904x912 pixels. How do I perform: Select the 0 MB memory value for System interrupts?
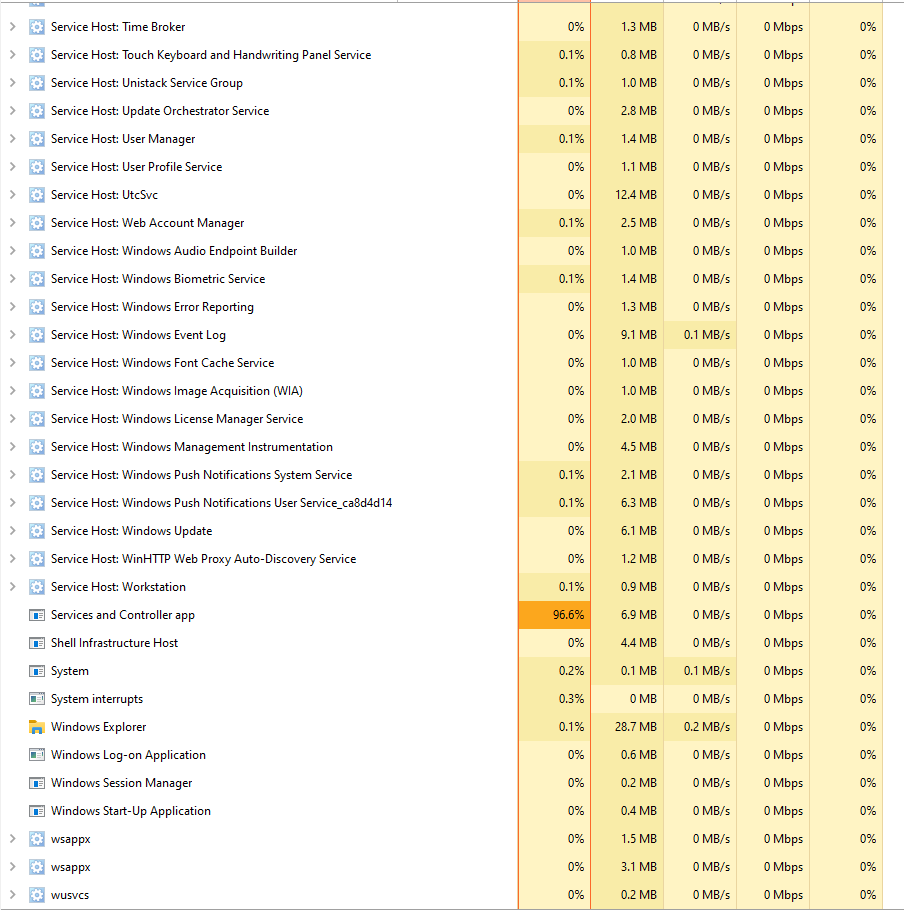click(x=643, y=699)
